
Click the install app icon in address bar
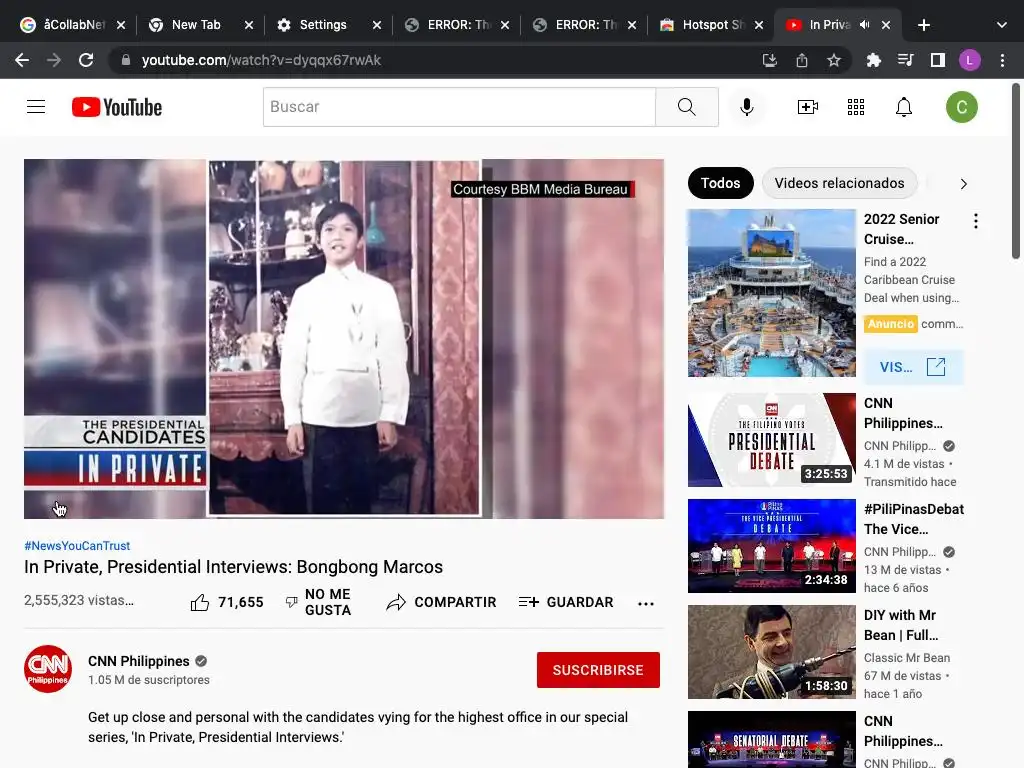click(770, 60)
